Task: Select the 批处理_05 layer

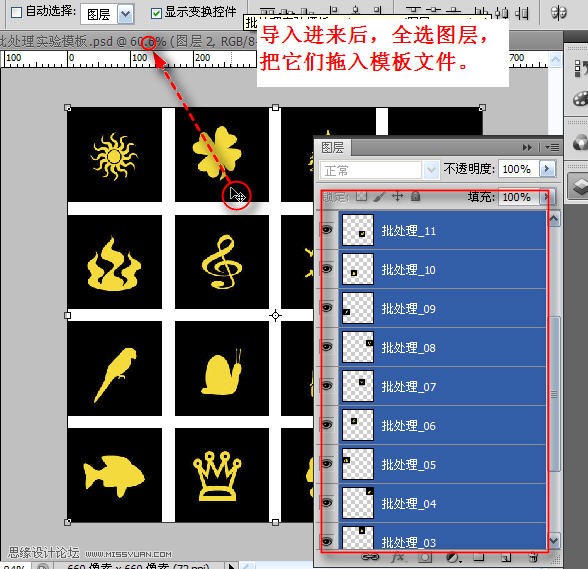Action: coord(442,464)
